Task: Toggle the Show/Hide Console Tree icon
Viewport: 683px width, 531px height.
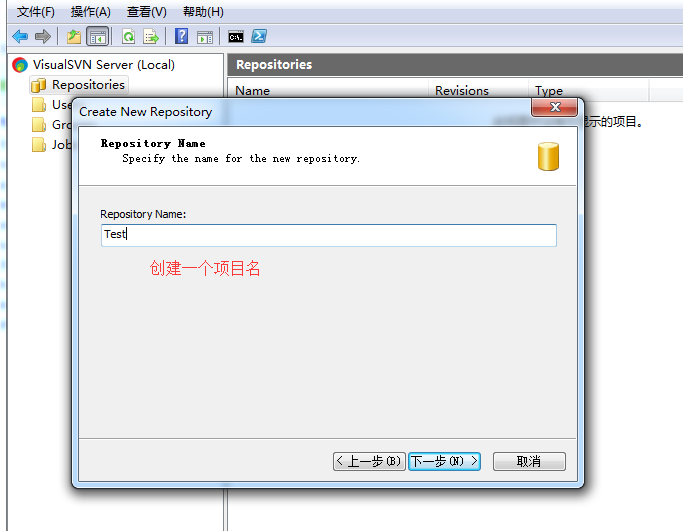Action: (x=98, y=37)
